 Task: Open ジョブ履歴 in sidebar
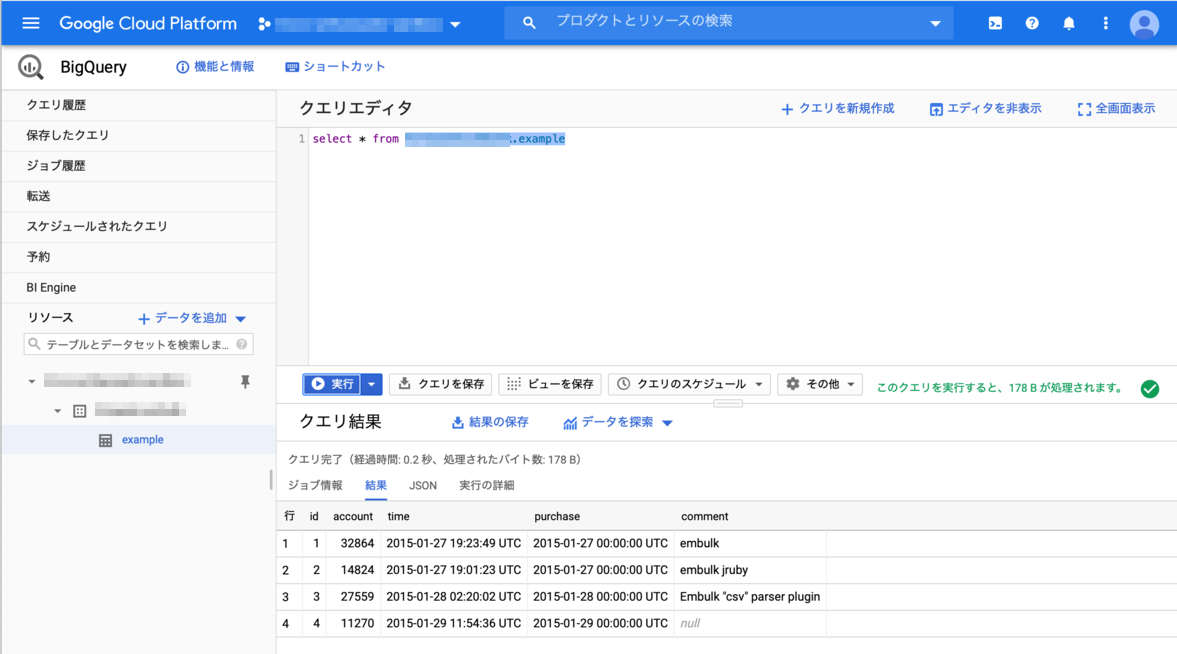click(x=139, y=166)
